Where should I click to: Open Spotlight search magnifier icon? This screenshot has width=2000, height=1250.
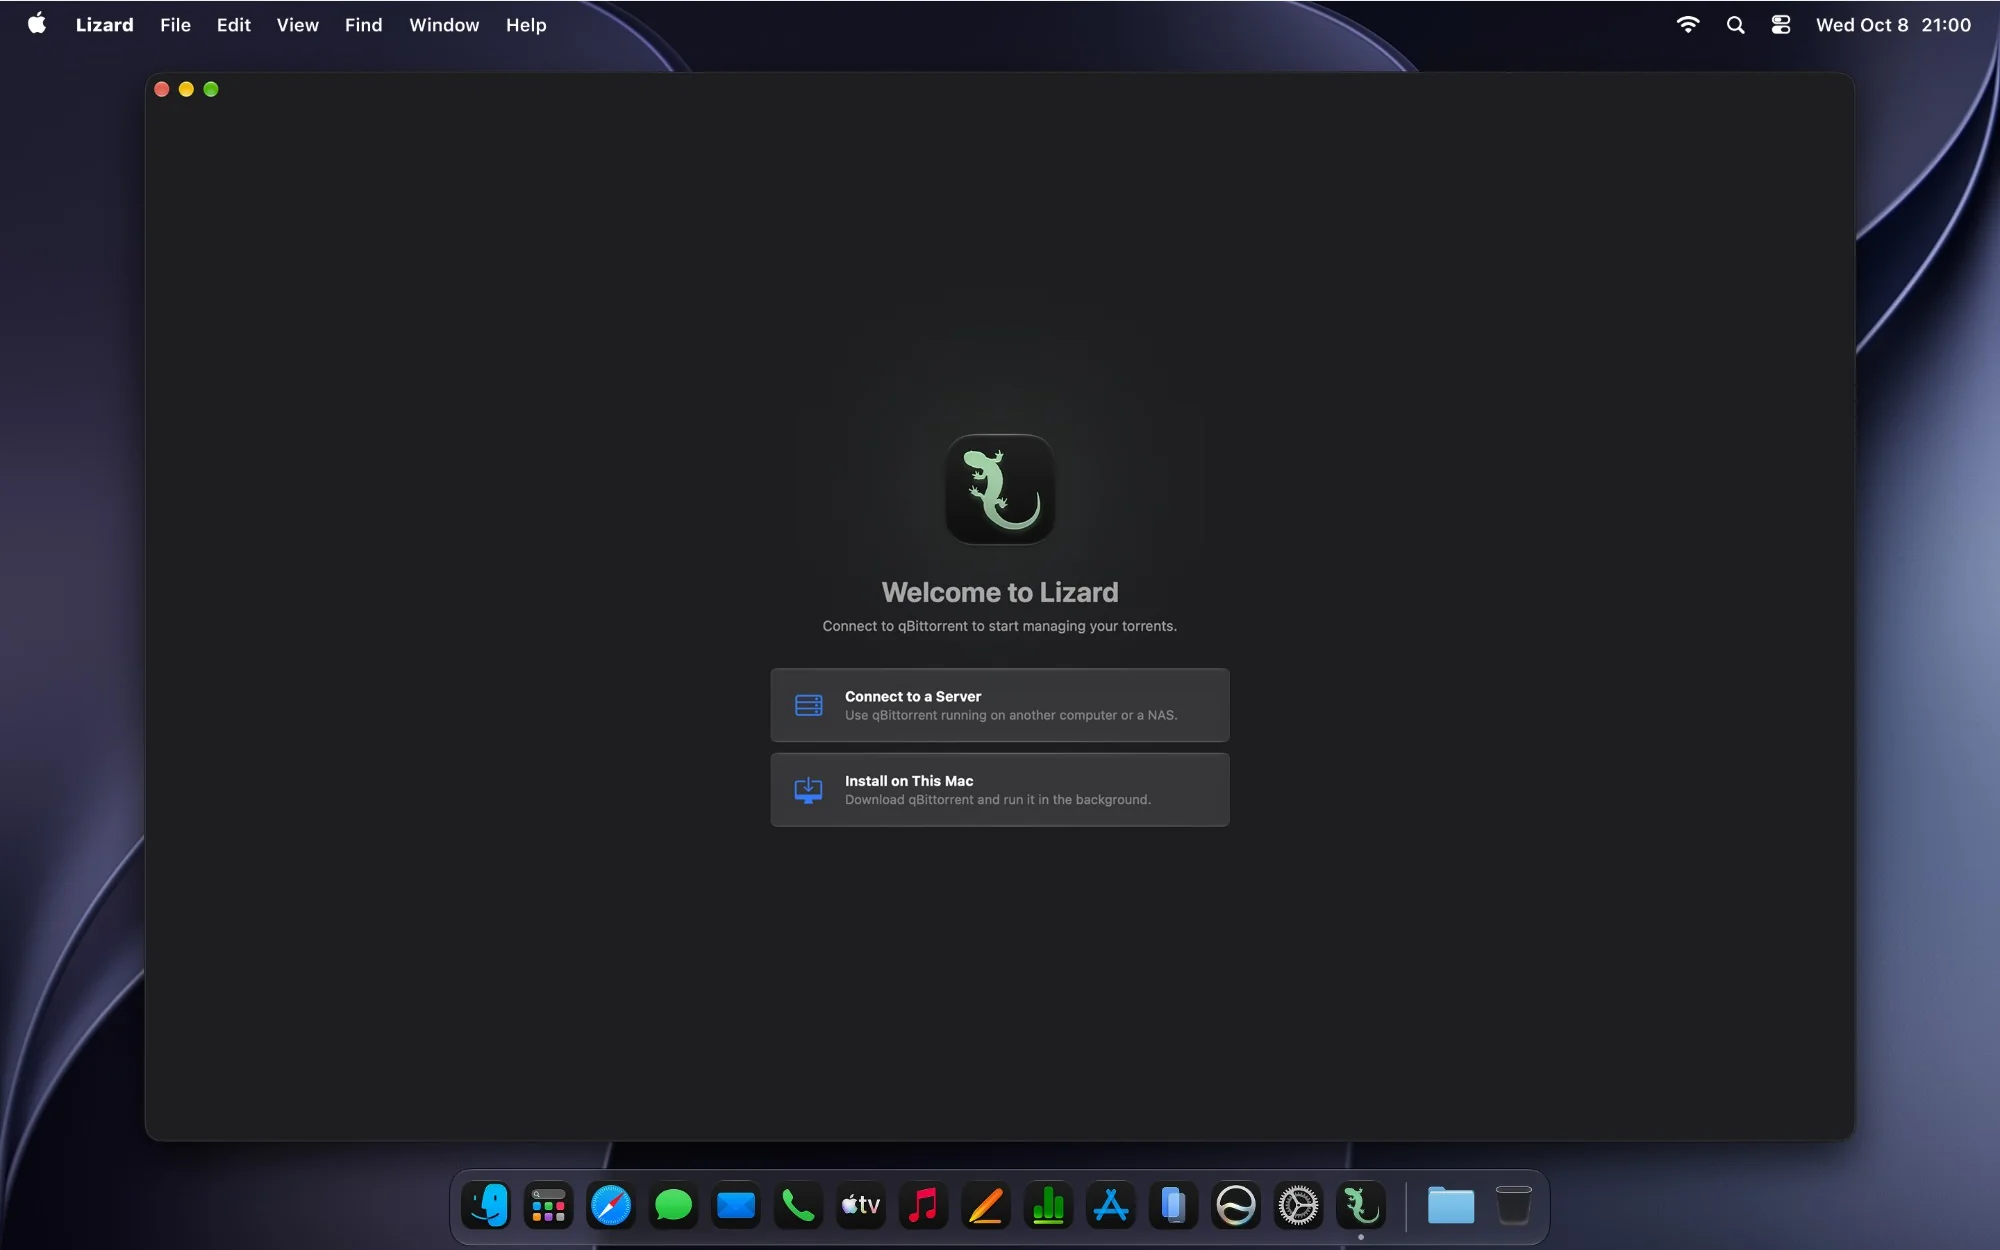[x=1736, y=25]
